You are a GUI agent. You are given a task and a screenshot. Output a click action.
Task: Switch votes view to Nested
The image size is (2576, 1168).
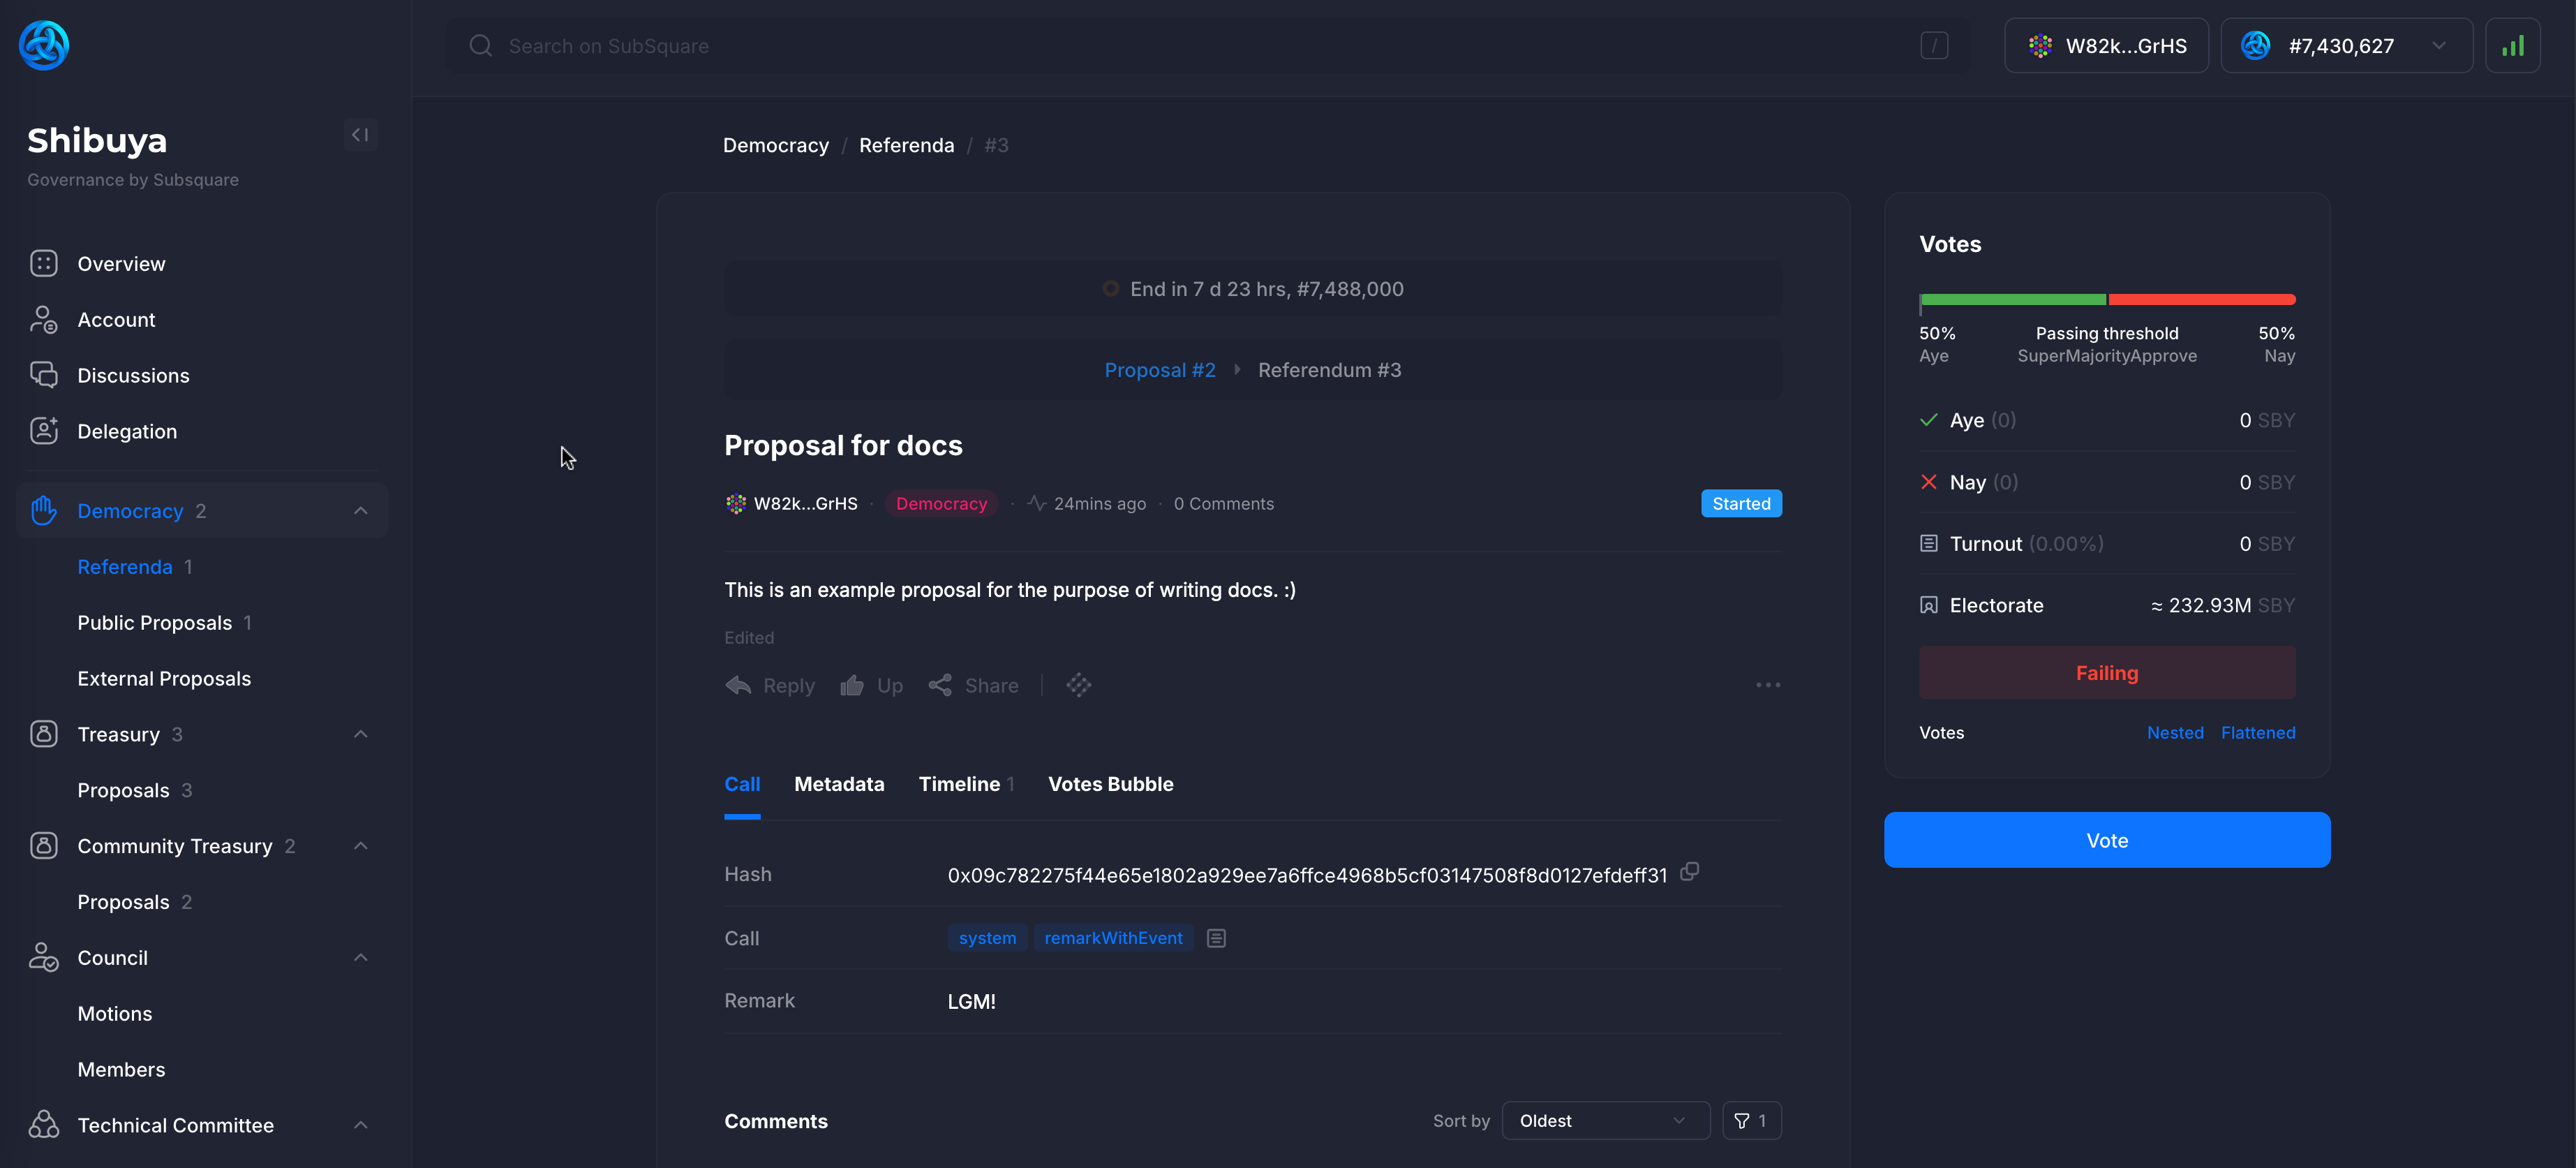point(2174,733)
